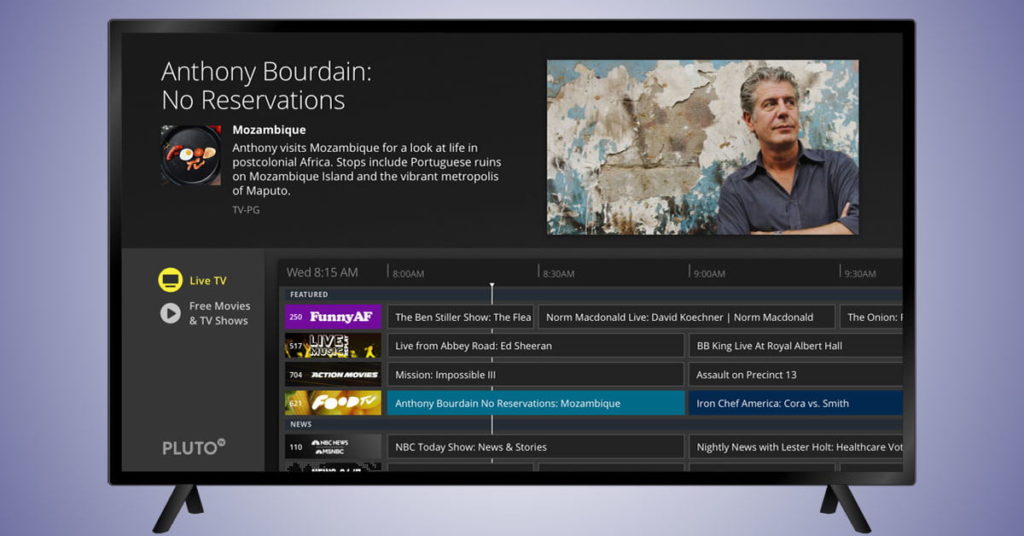Screen dimensions: 1024x536
Task: Select the Live TV icon
Action: 170,280
